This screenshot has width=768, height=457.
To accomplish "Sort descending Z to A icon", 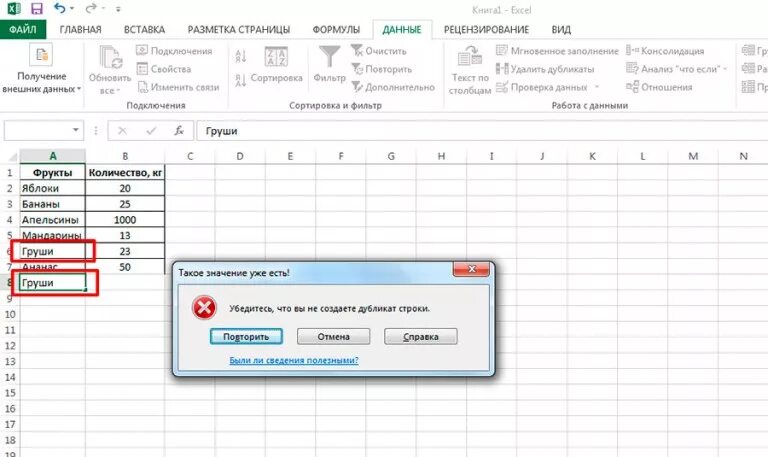I will click(x=240, y=79).
